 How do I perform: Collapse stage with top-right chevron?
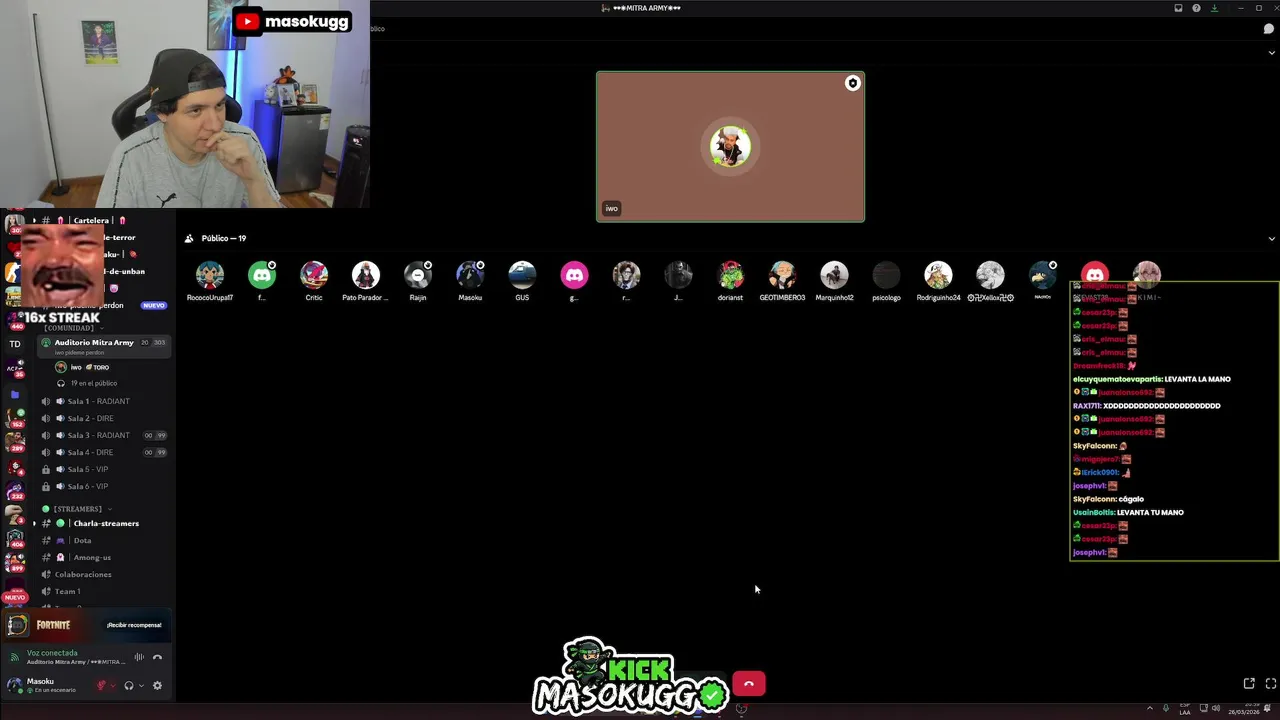point(1272,53)
